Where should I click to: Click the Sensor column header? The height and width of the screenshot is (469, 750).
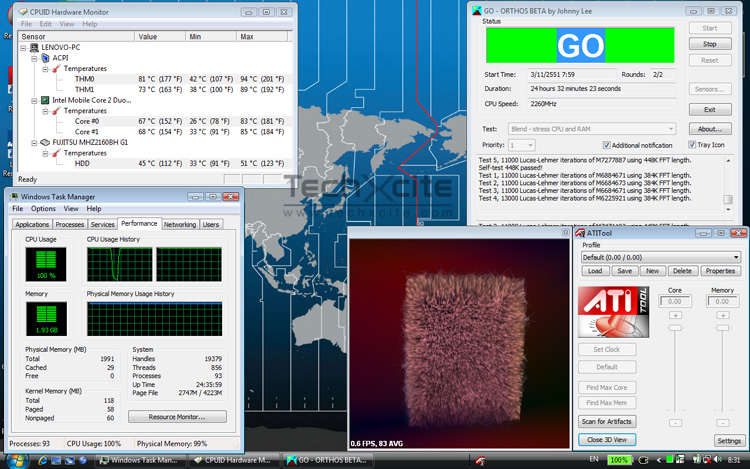click(x=77, y=37)
